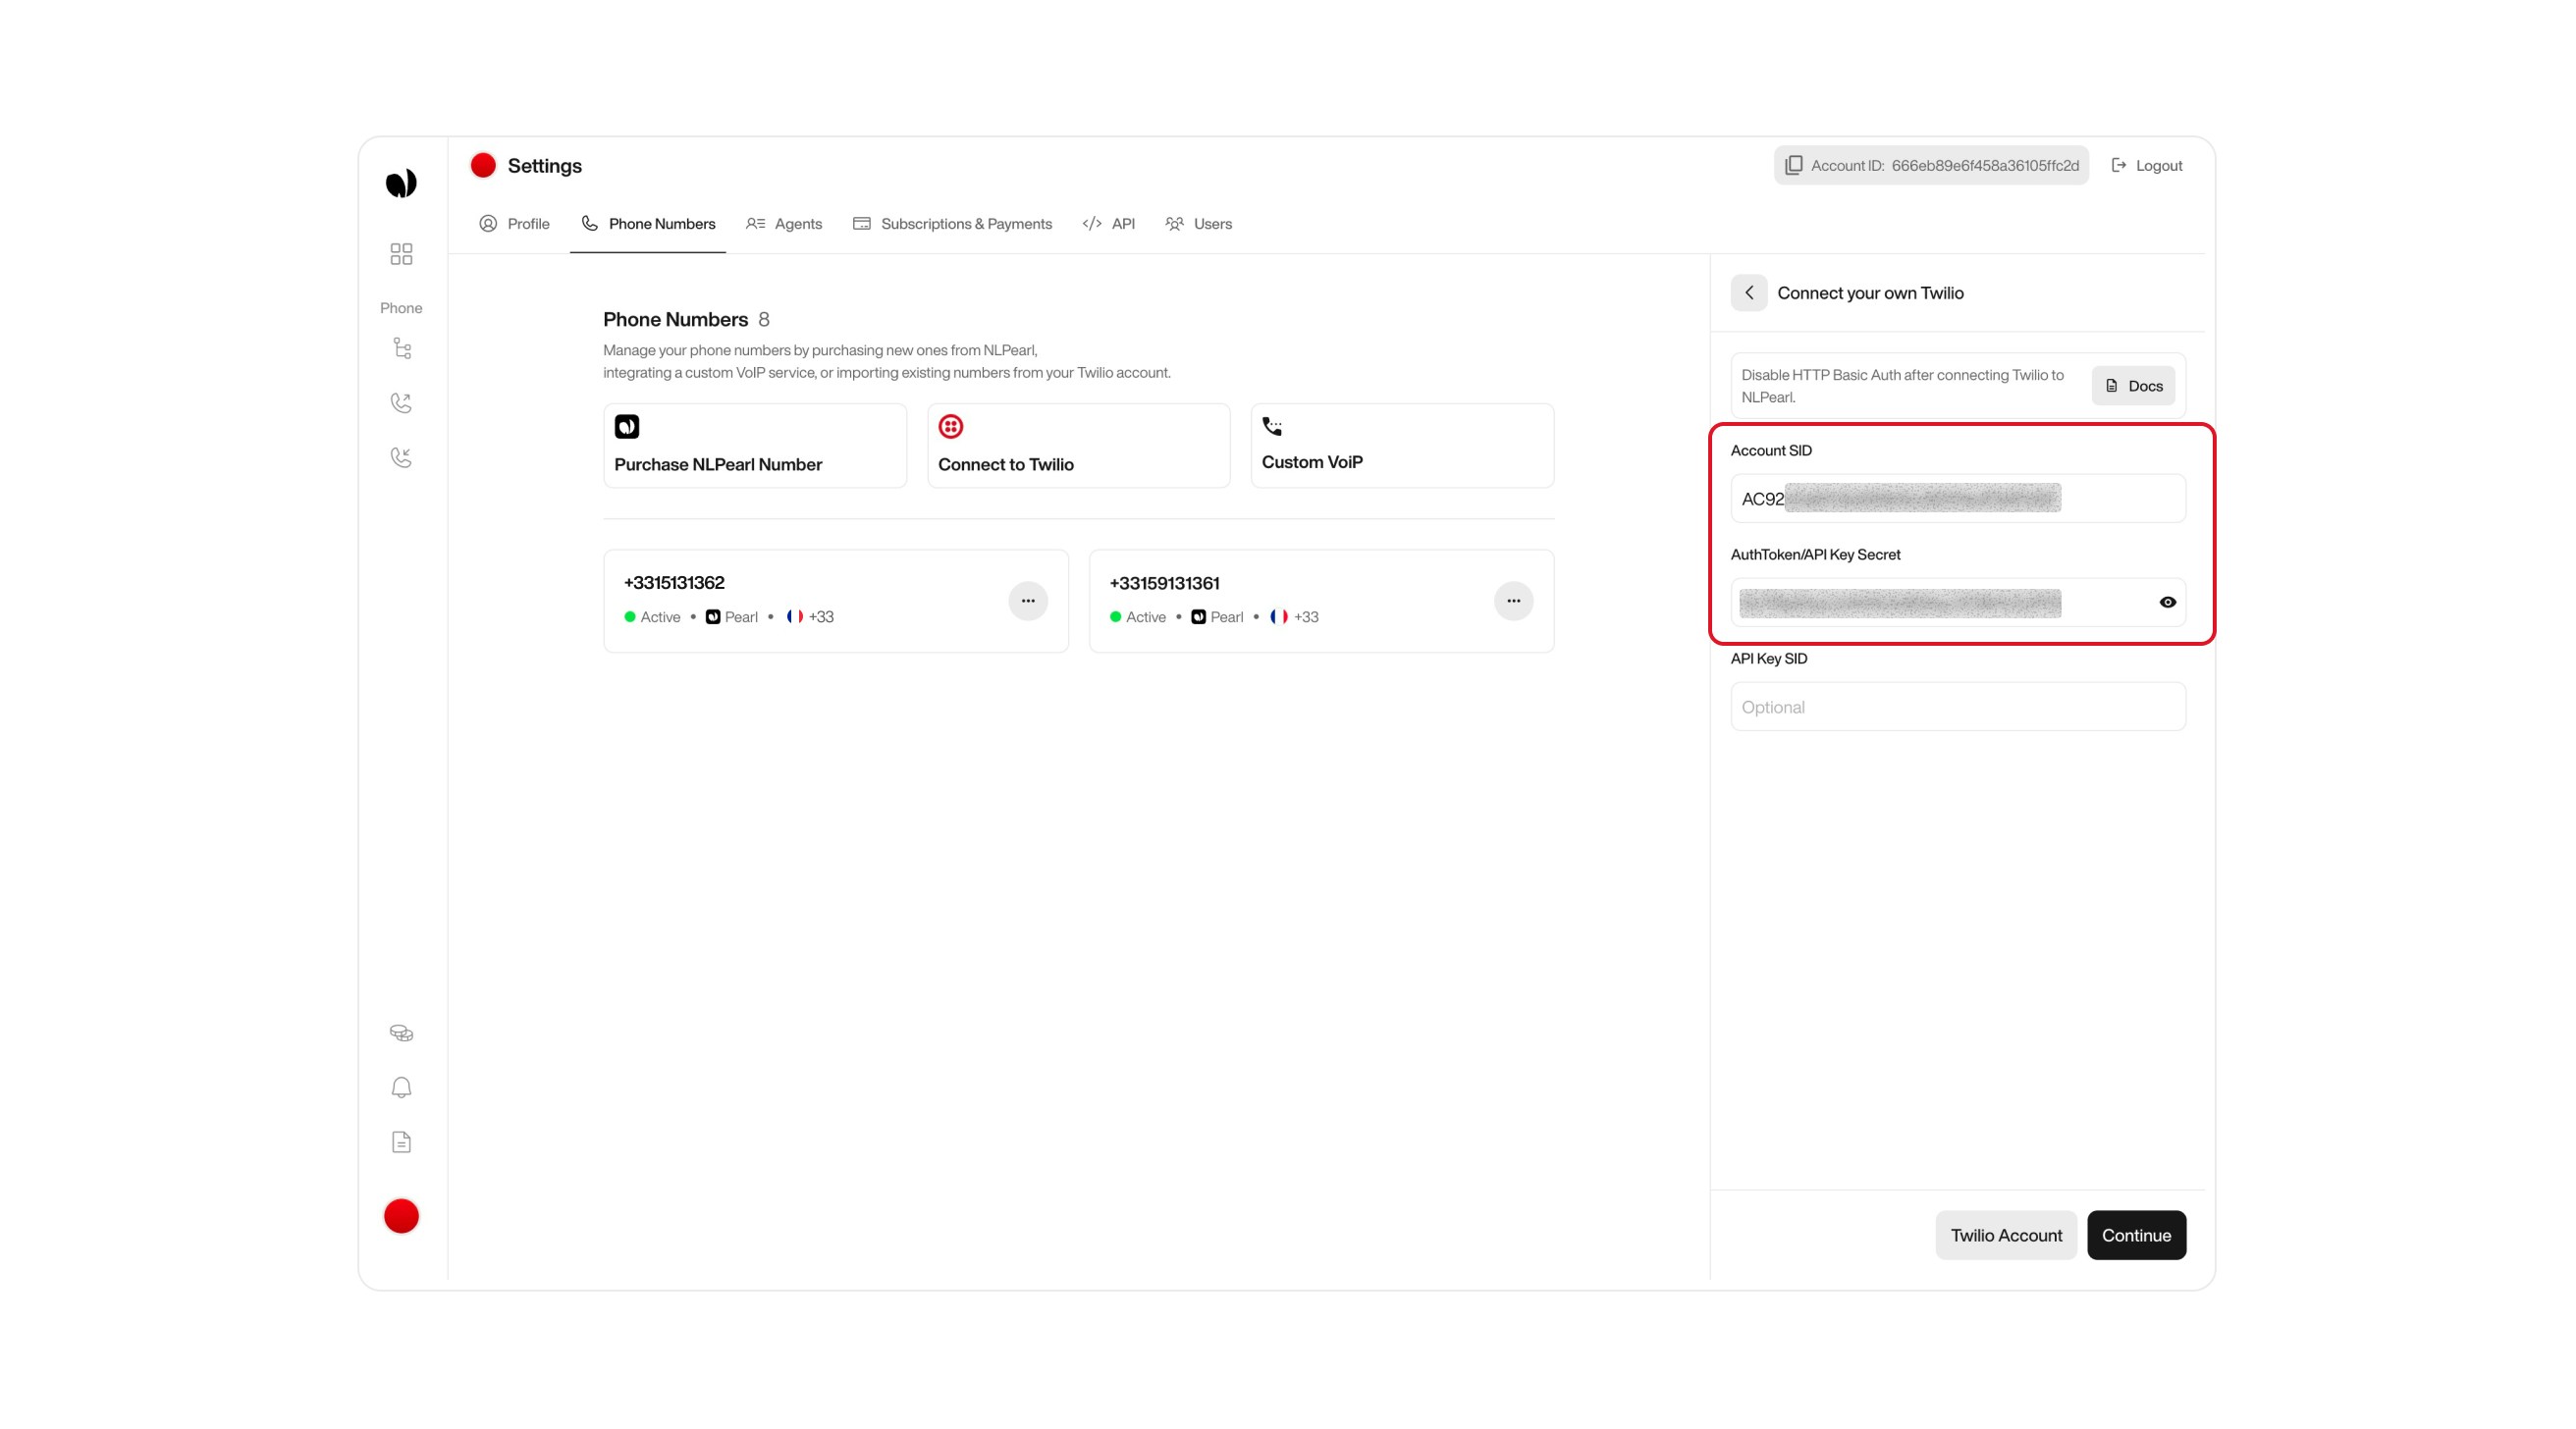Copy the Account ID using the copy icon
Image resolution: width=2576 pixels, height=1429 pixels.
tap(1793, 165)
